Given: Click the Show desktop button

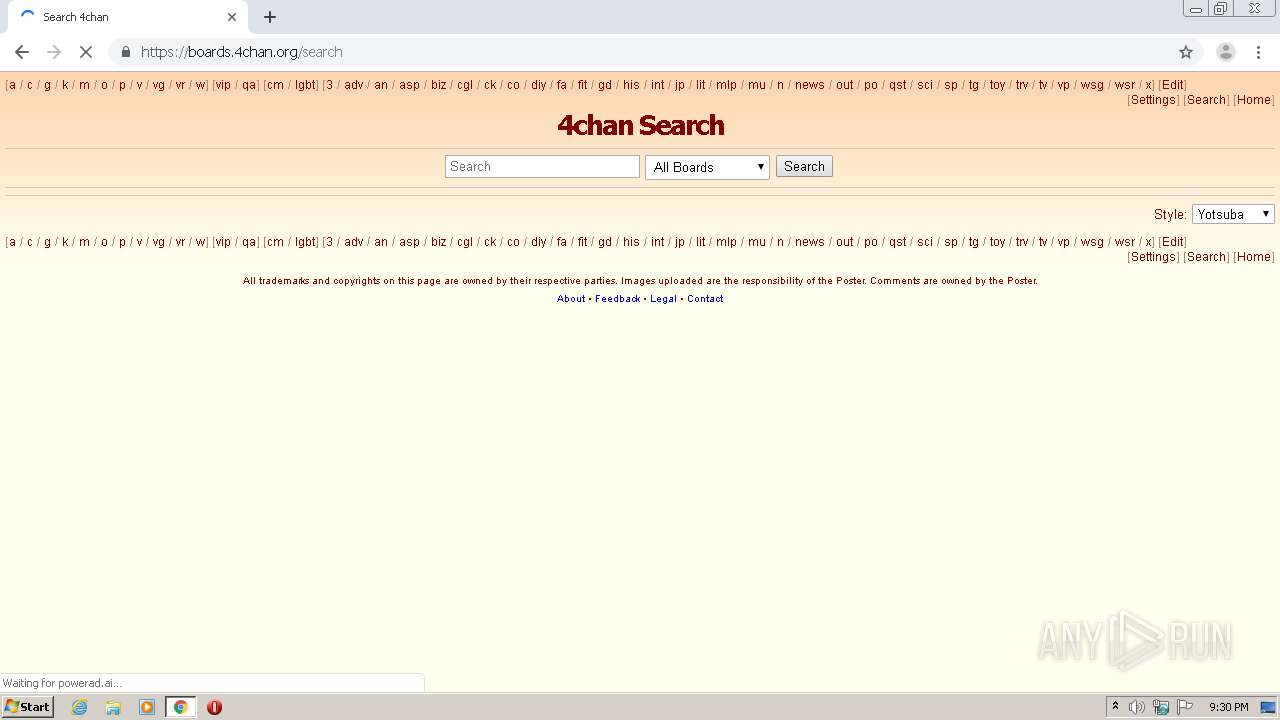Looking at the screenshot, I should point(1269,707).
